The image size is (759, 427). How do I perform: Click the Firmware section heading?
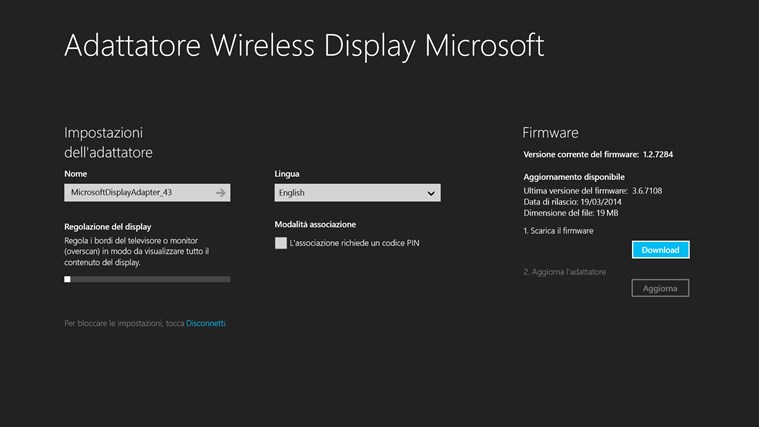click(550, 133)
